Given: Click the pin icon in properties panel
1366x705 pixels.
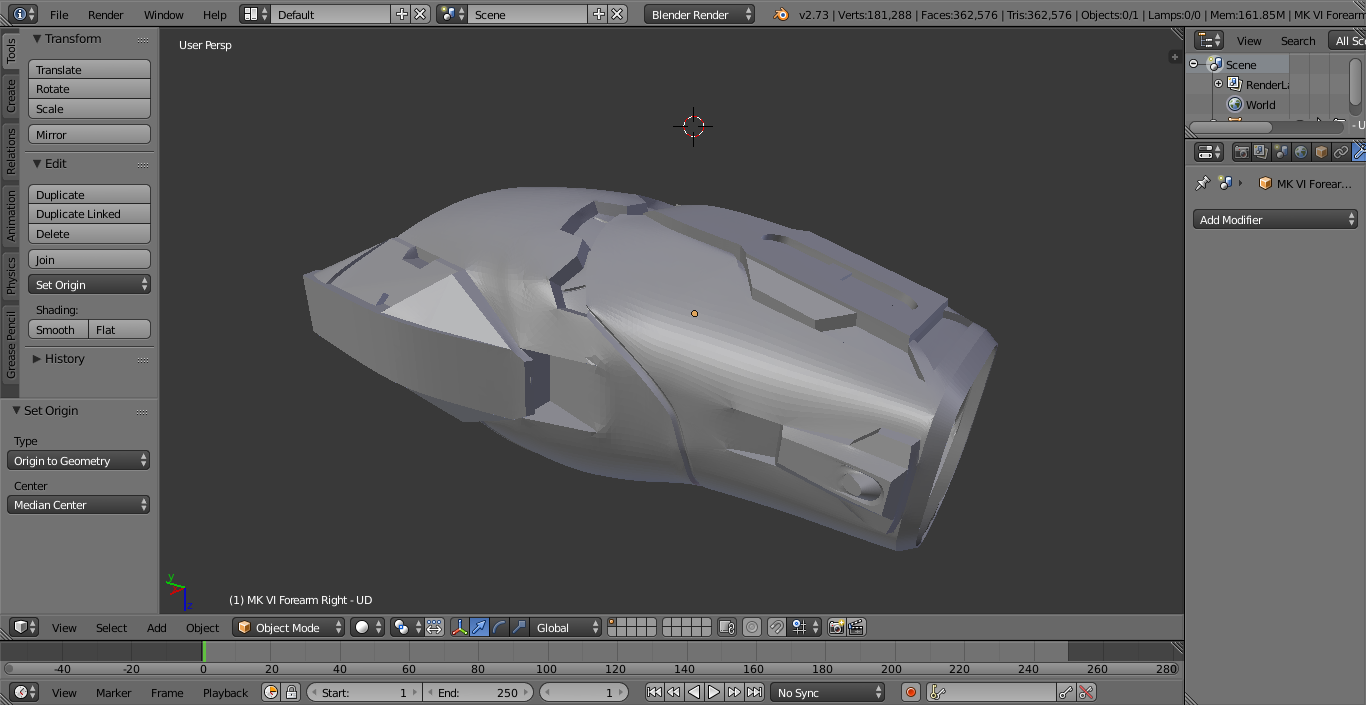Looking at the screenshot, I should [x=1203, y=184].
